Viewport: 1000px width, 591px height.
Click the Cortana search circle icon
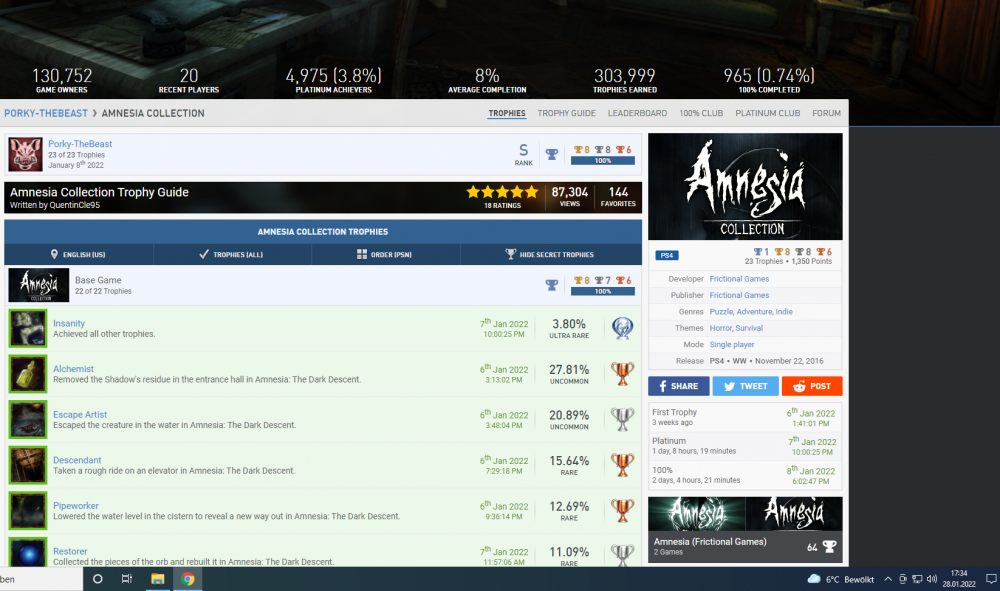[x=97, y=579]
